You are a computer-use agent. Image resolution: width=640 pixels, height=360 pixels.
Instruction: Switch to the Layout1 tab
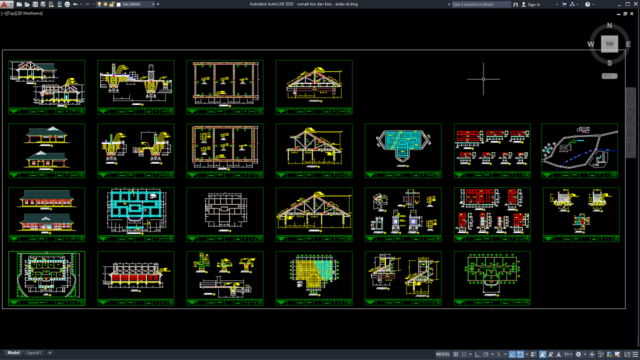[34, 353]
